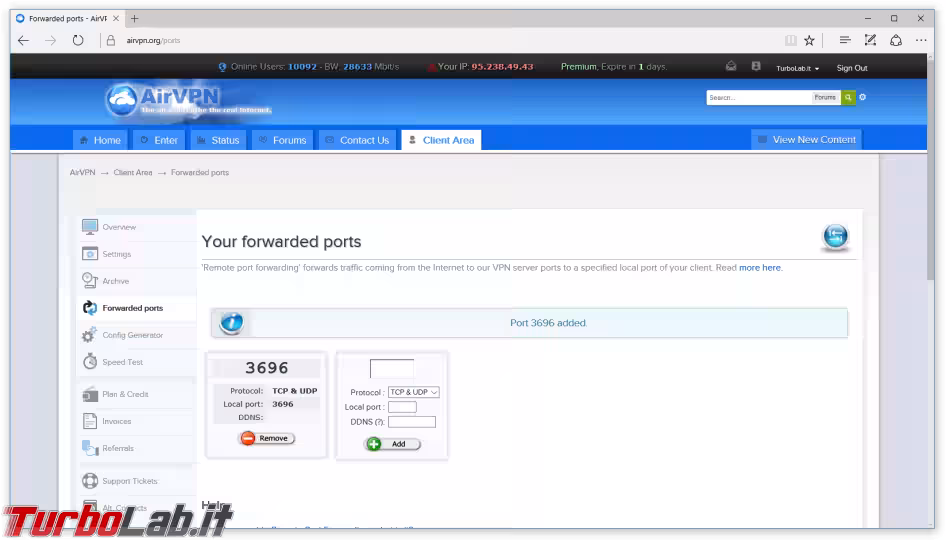Open the browser More actions ellipsis

[921, 40]
